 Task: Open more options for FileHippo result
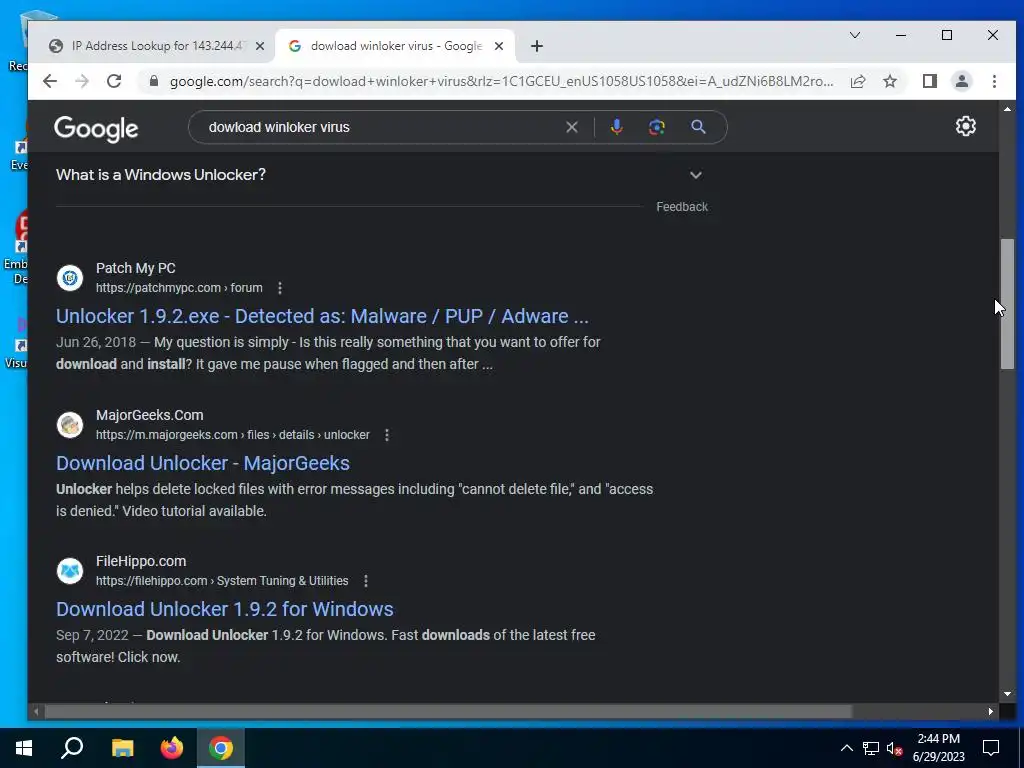click(x=366, y=581)
